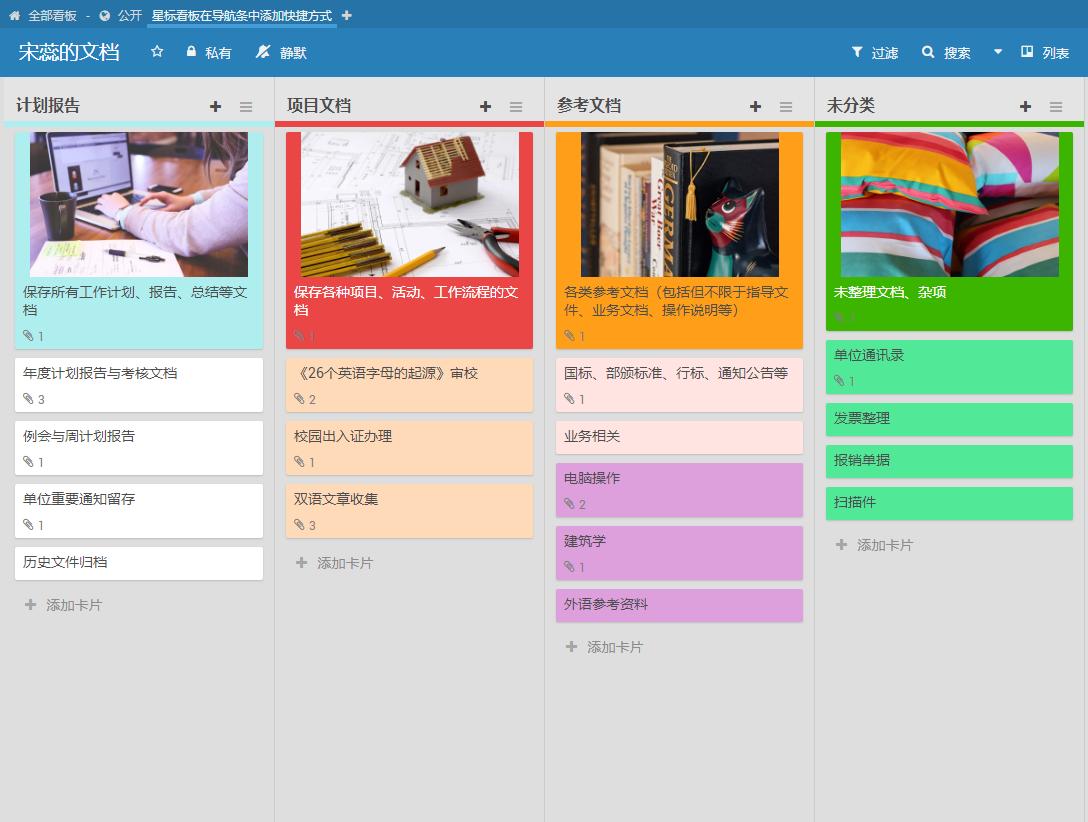
Task: Click attachment icon on 国标、部颁标准 card
Action: (x=569, y=399)
